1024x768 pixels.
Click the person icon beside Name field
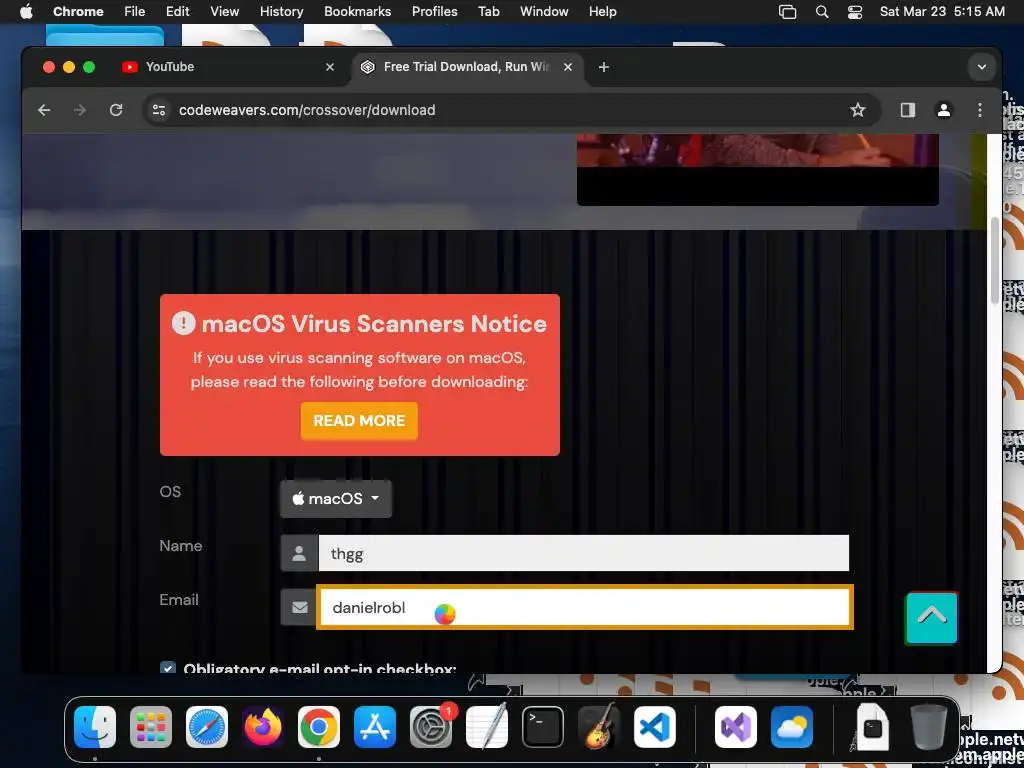(x=300, y=553)
